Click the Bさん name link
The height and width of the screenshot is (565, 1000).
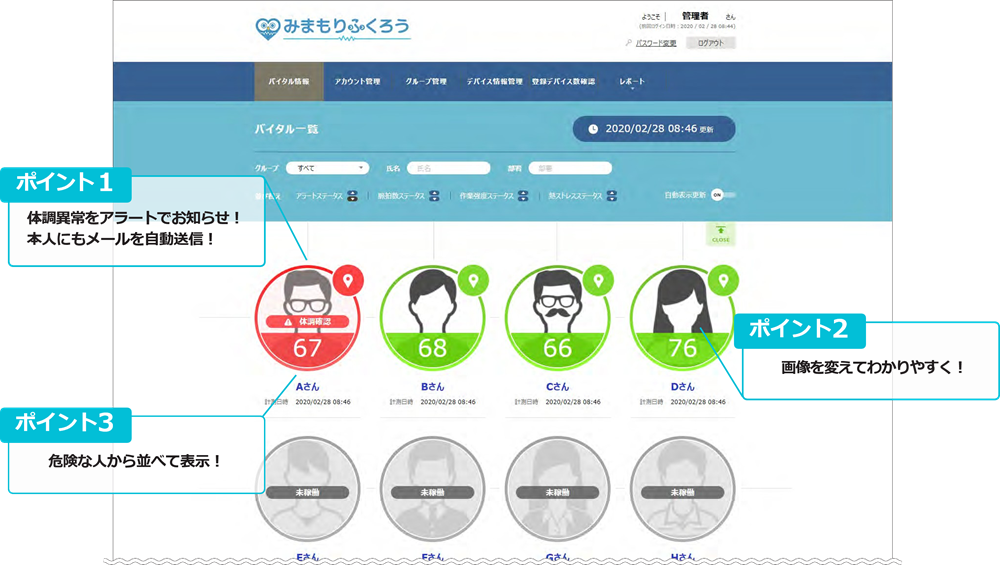tap(432, 386)
